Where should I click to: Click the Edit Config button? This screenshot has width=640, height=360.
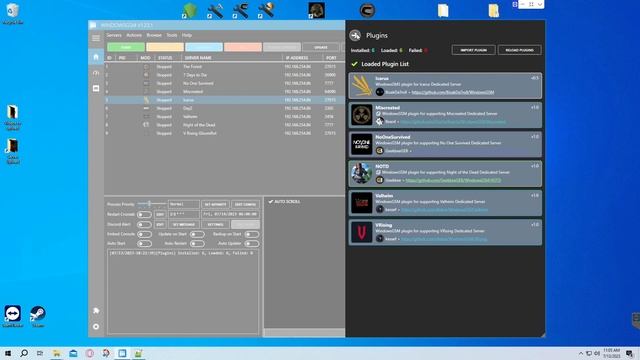245,204
